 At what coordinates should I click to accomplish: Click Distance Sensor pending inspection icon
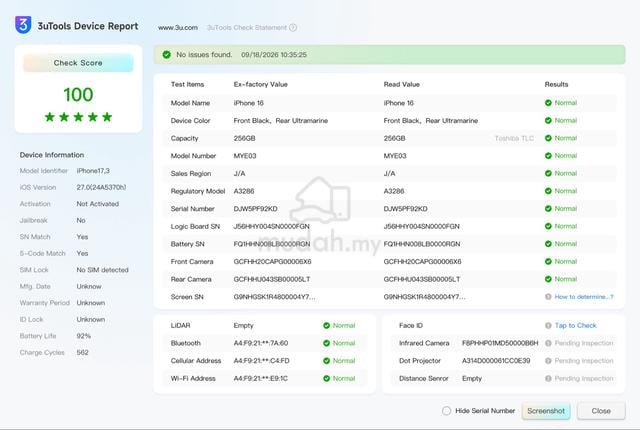point(548,378)
